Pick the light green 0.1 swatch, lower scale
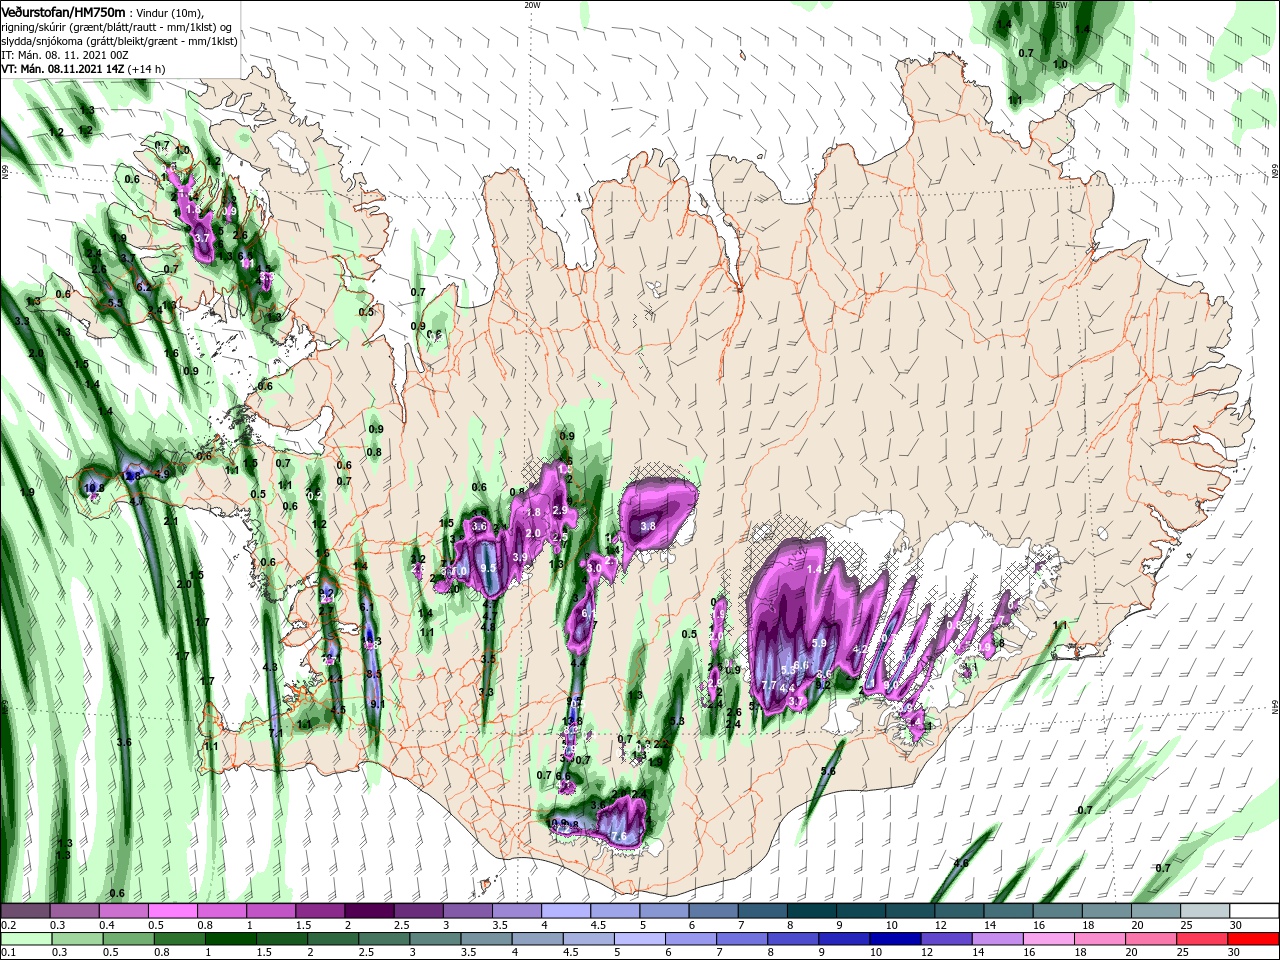This screenshot has width=1280, height=960. point(25,940)
